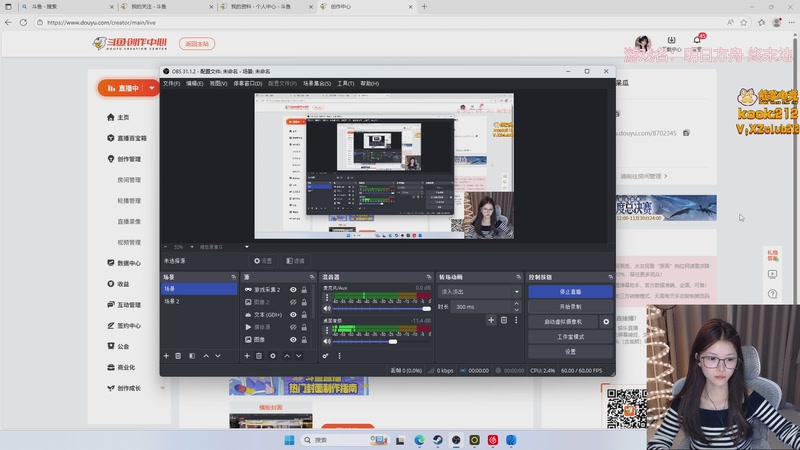Open desktop audio channel options dots

(x=327, y=330)
